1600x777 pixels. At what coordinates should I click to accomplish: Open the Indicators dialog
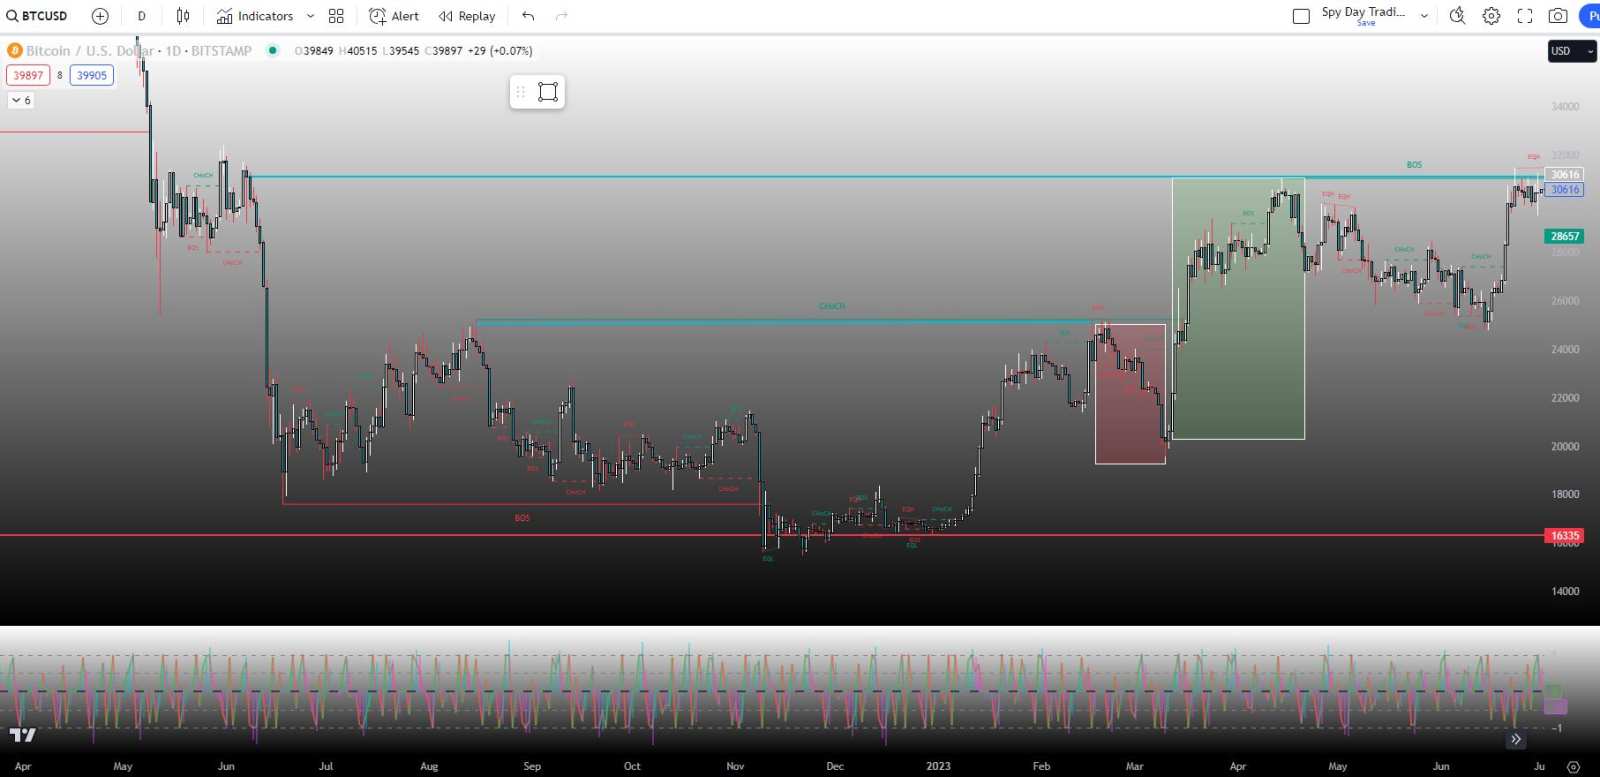(255, 16)
